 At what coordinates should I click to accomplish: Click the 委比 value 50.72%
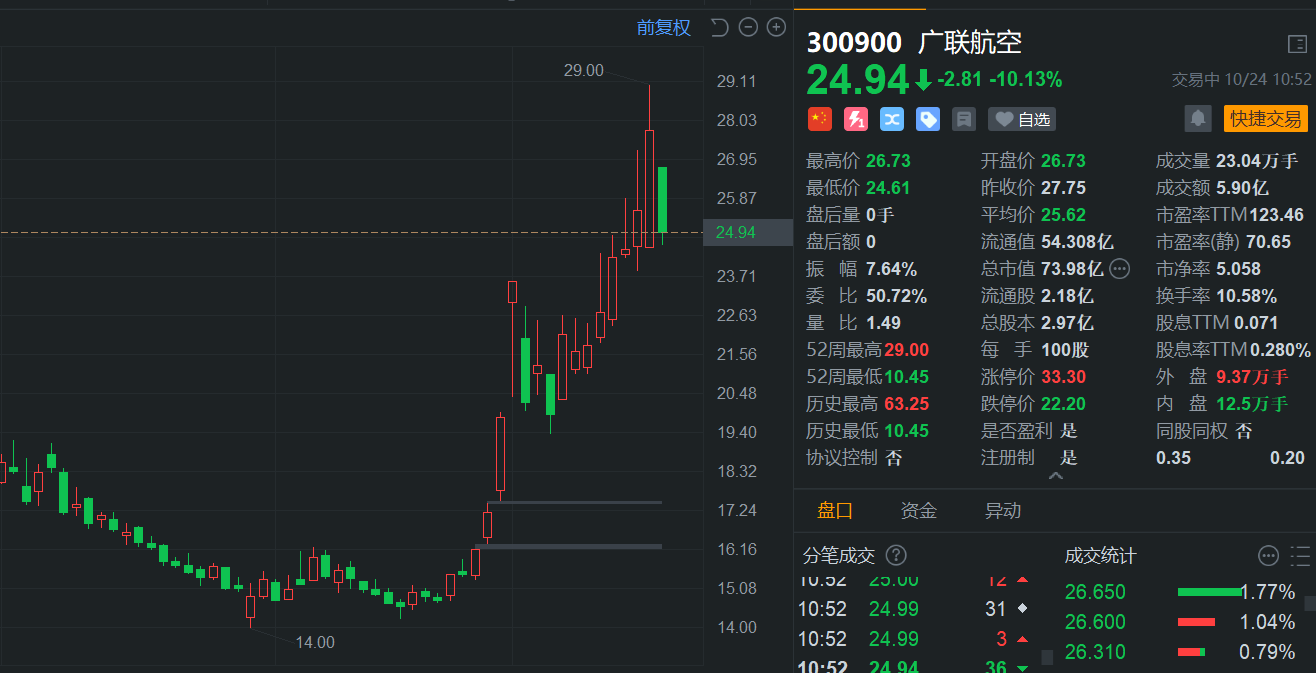click(x=897, y=296)
